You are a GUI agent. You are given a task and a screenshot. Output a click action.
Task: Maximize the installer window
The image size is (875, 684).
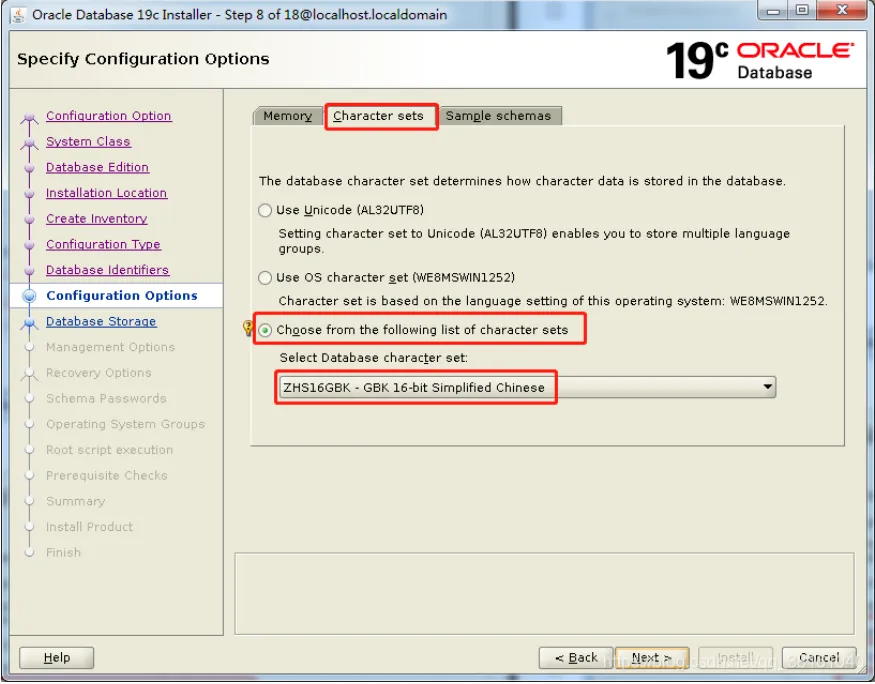(x=802, y=11)
